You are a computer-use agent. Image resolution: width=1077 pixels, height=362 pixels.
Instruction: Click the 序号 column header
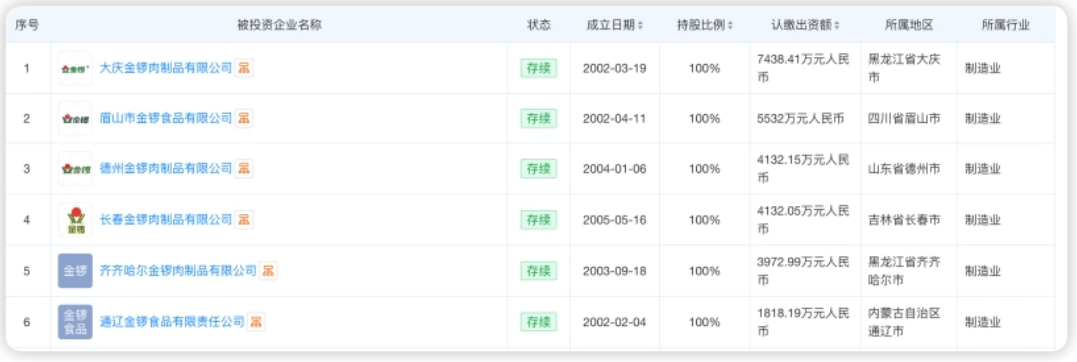click(x=27, y=25)
